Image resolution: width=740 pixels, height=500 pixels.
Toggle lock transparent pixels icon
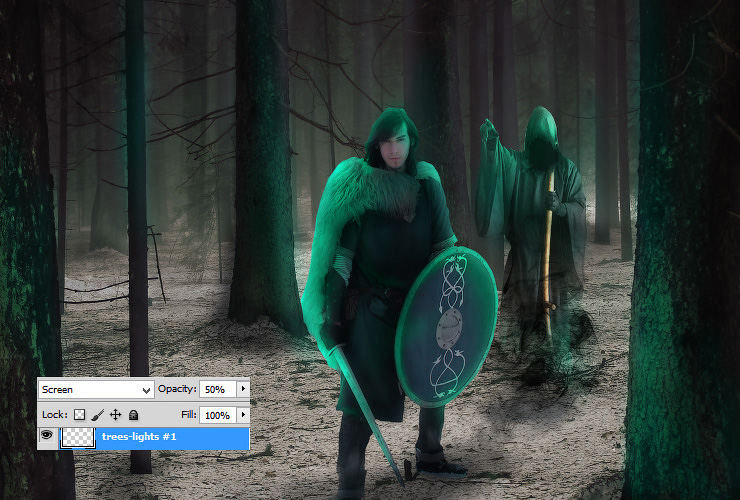click(x=80, y=415)
